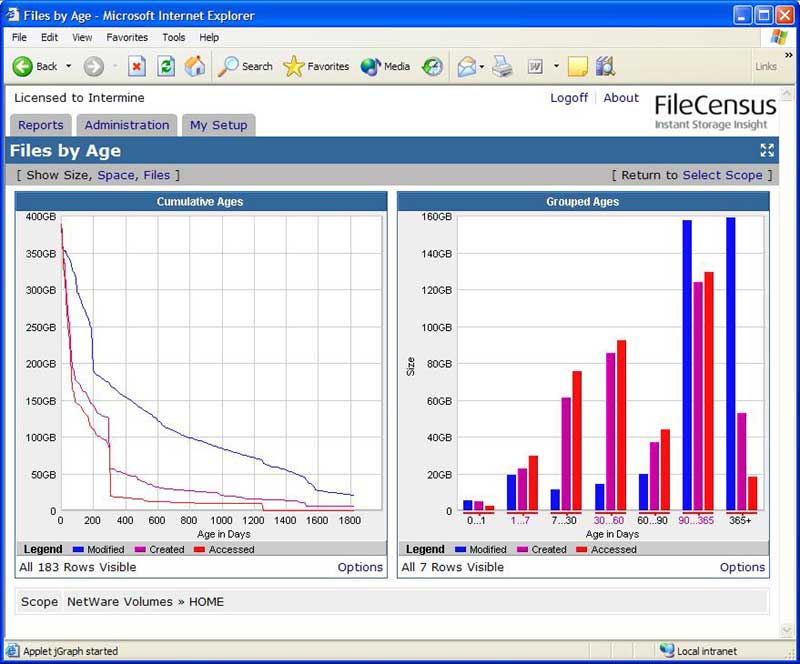Expand report with the full-screen icon
Viewport: 800px width, 664px height.
coord(767,150)
